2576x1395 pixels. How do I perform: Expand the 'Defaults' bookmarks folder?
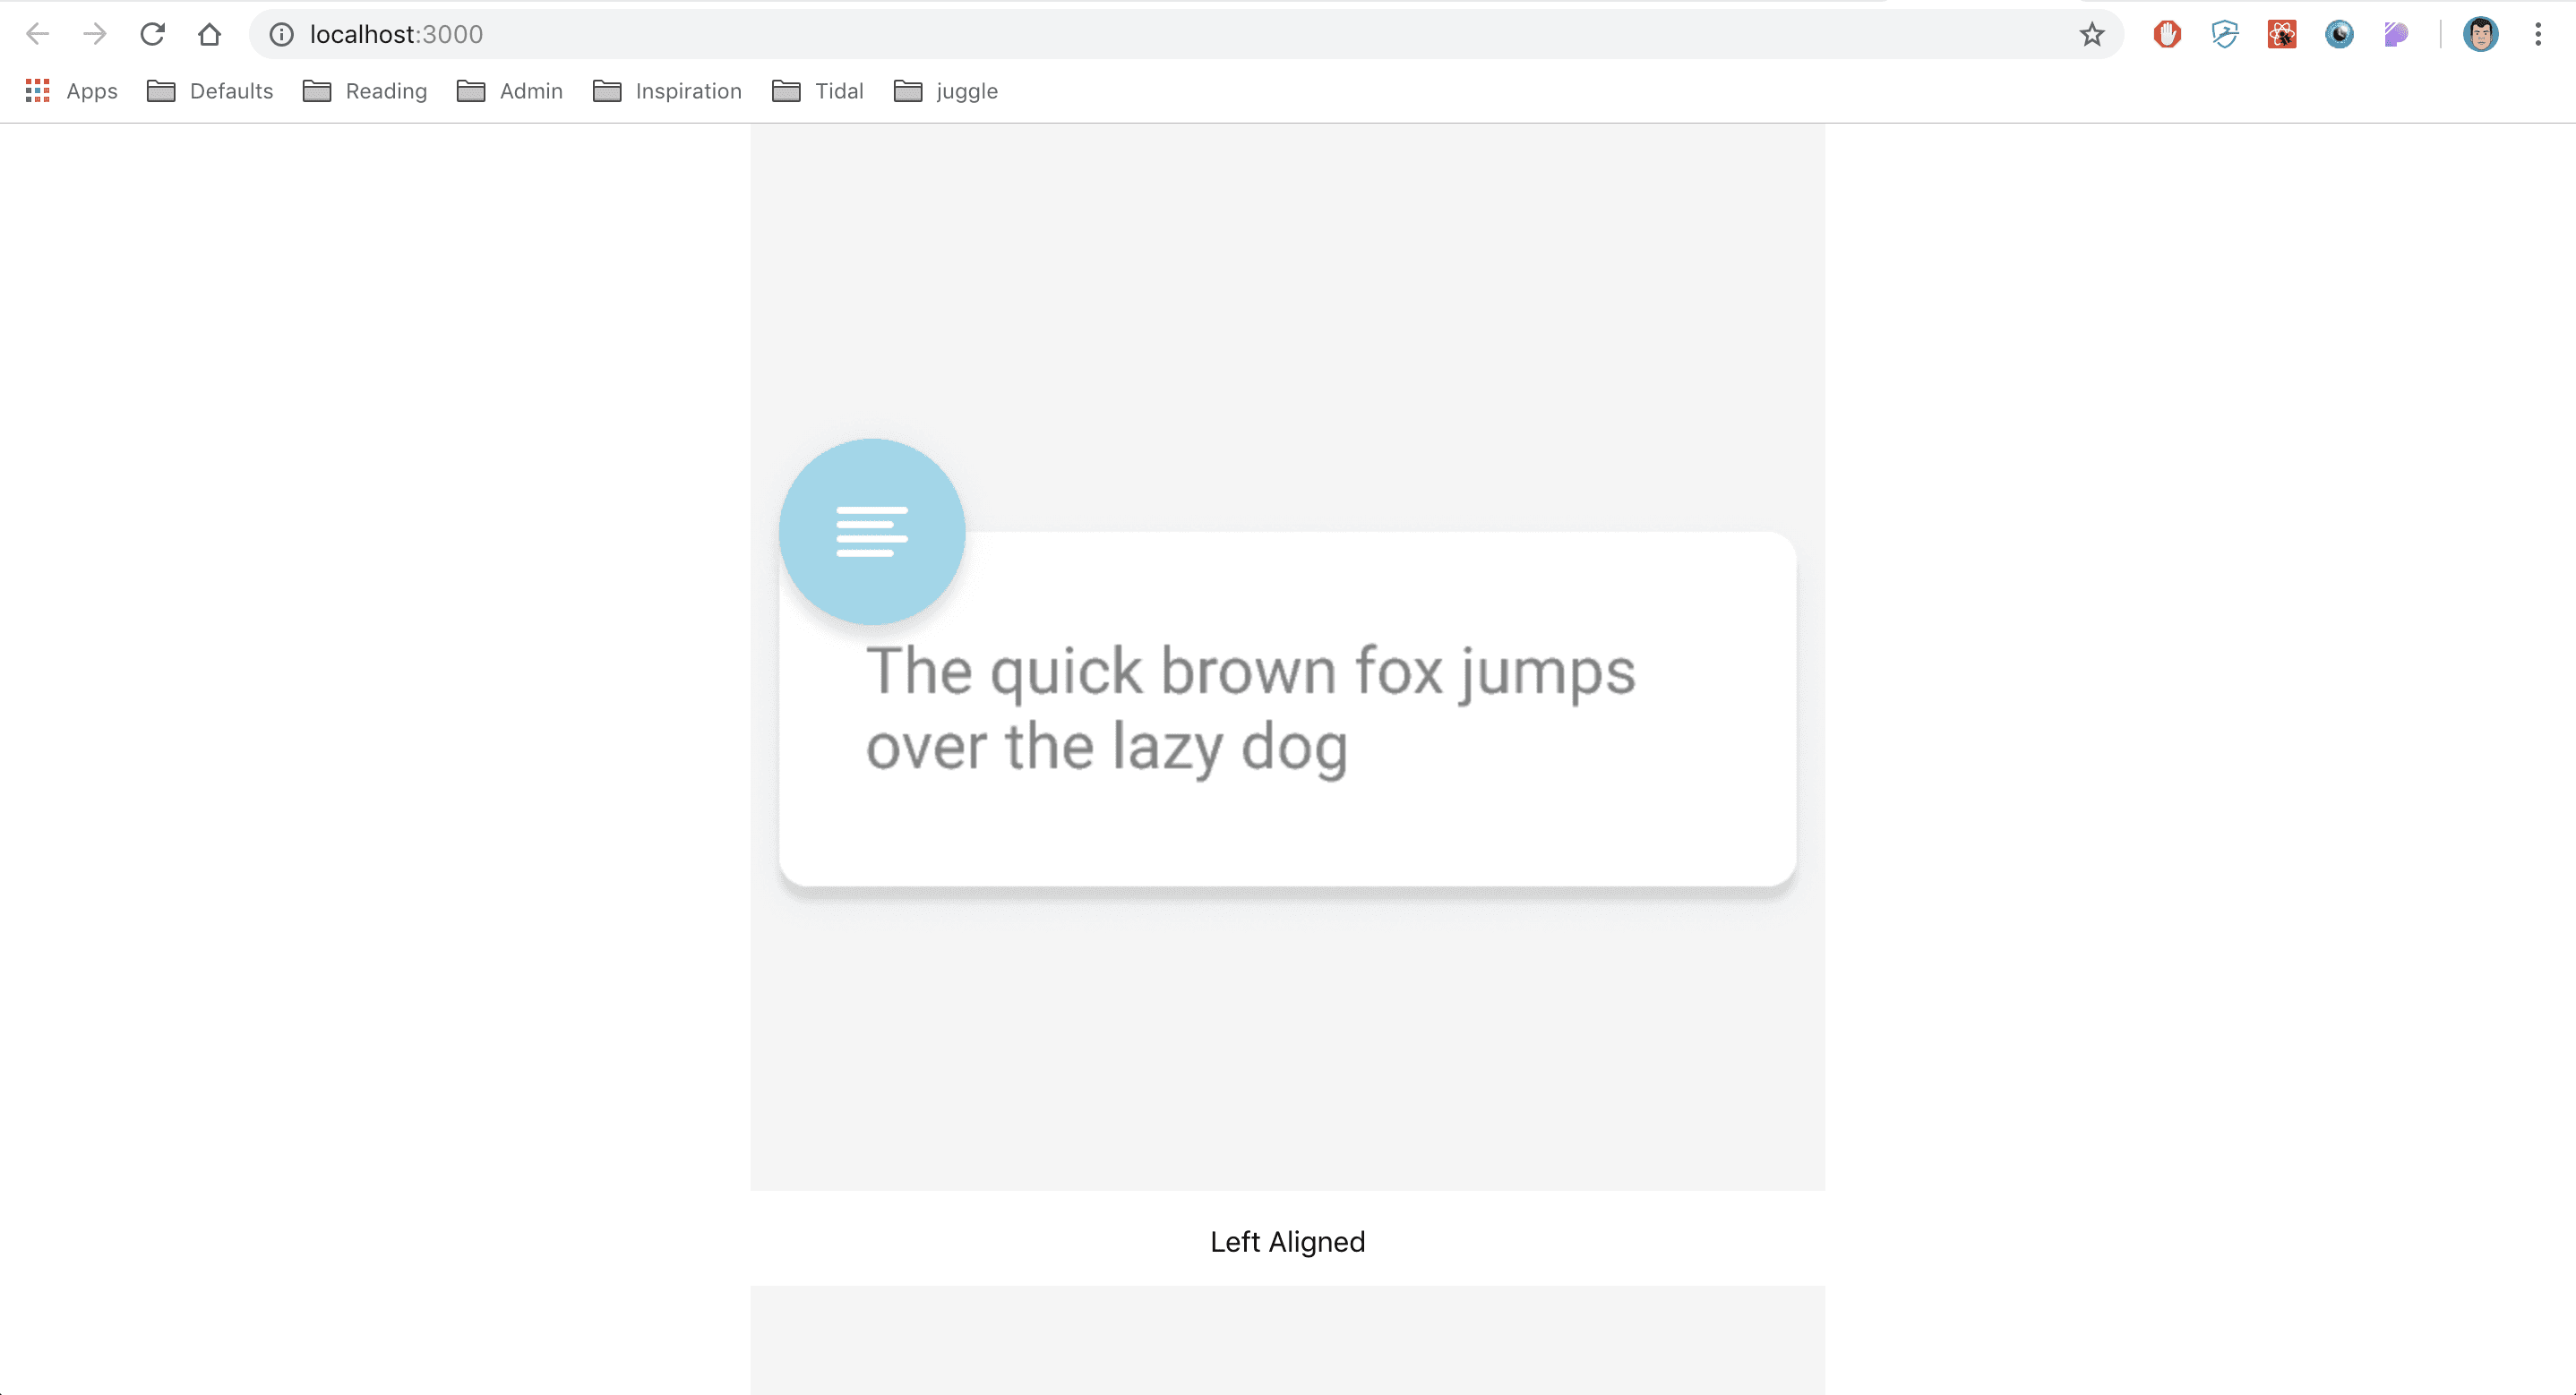tap(206, 91)
